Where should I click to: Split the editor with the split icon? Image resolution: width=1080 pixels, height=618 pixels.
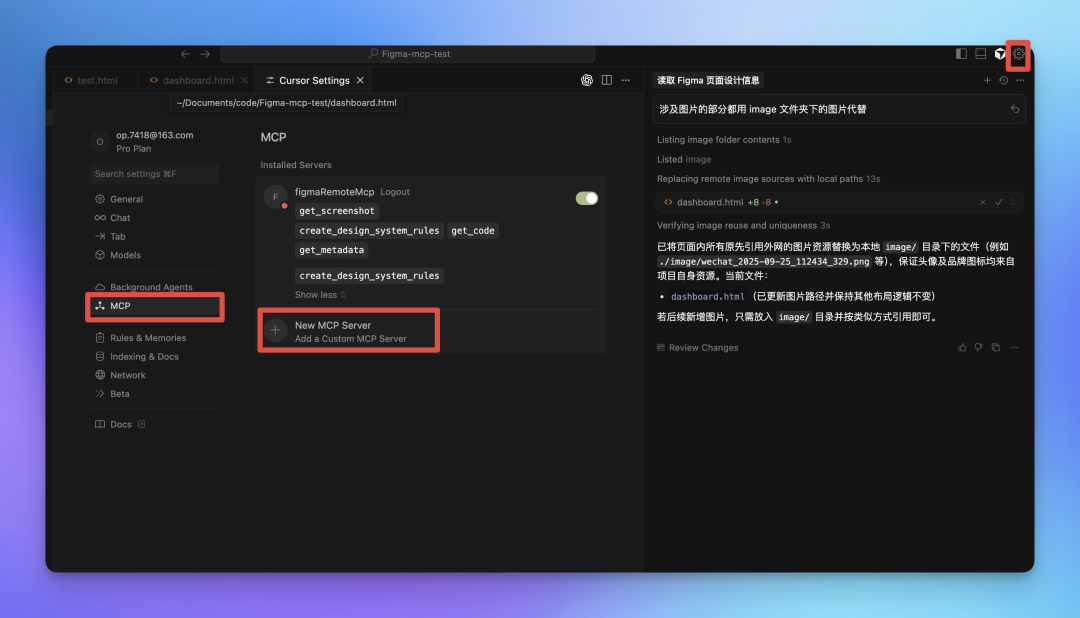click(x=607, y=81)
